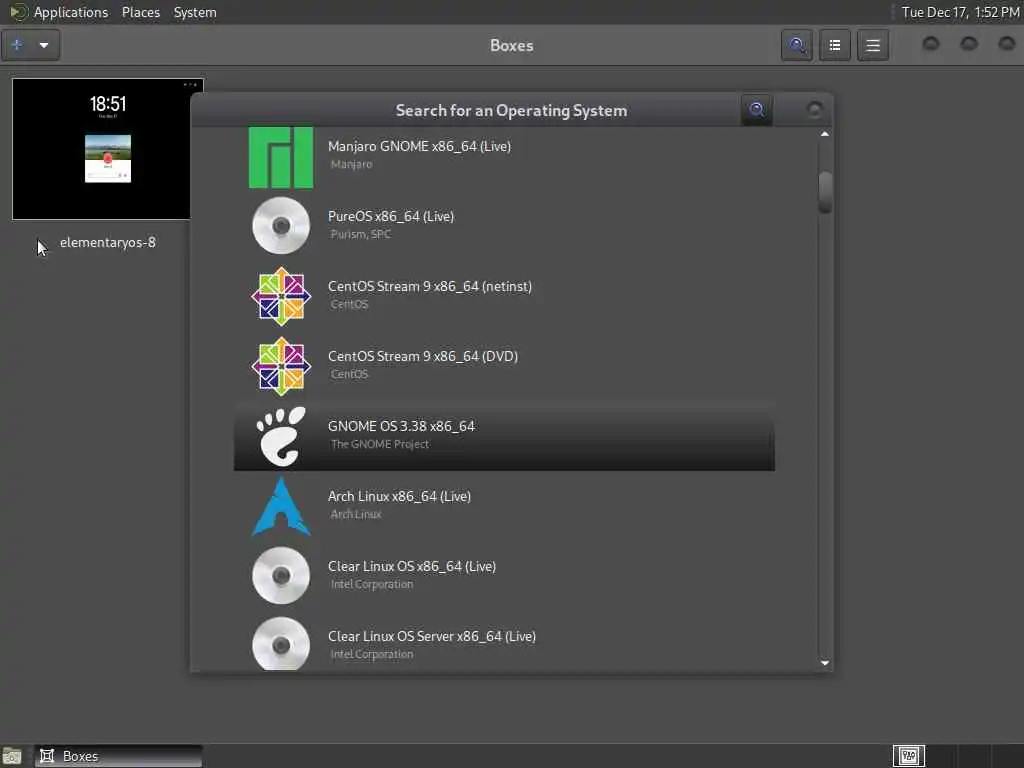
Task: Click the OS list scrollbar thumb
Action: 825,192
